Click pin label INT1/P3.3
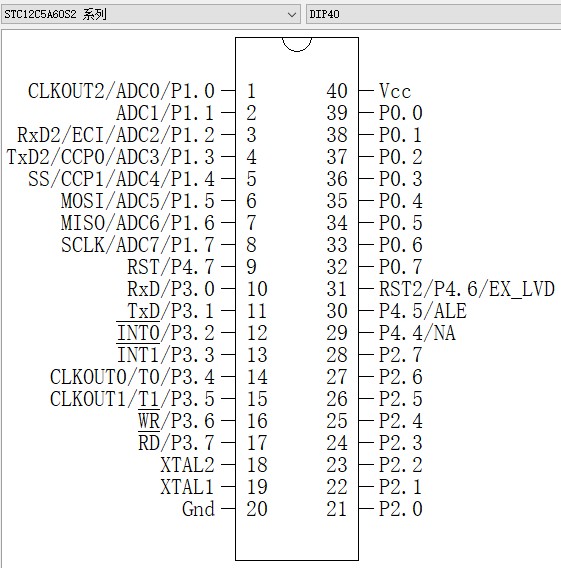 [166, 355]
